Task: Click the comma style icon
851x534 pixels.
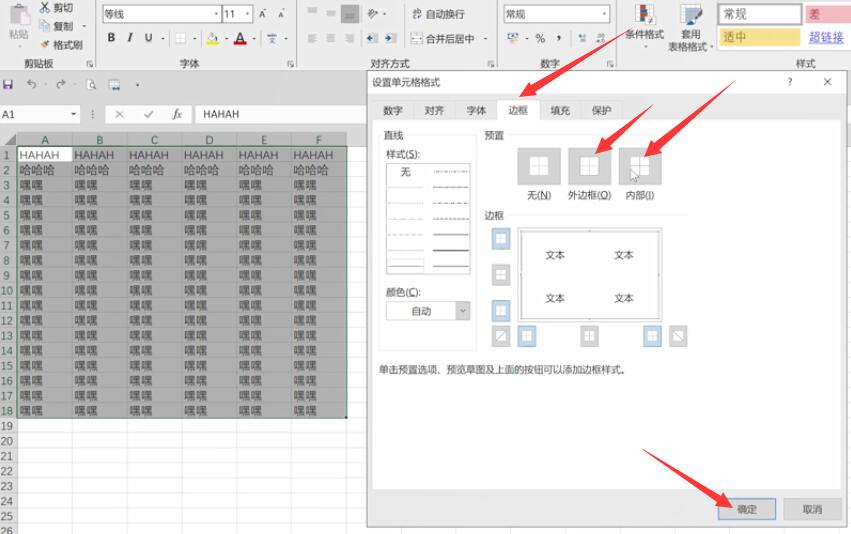Action: coord(558,38)
